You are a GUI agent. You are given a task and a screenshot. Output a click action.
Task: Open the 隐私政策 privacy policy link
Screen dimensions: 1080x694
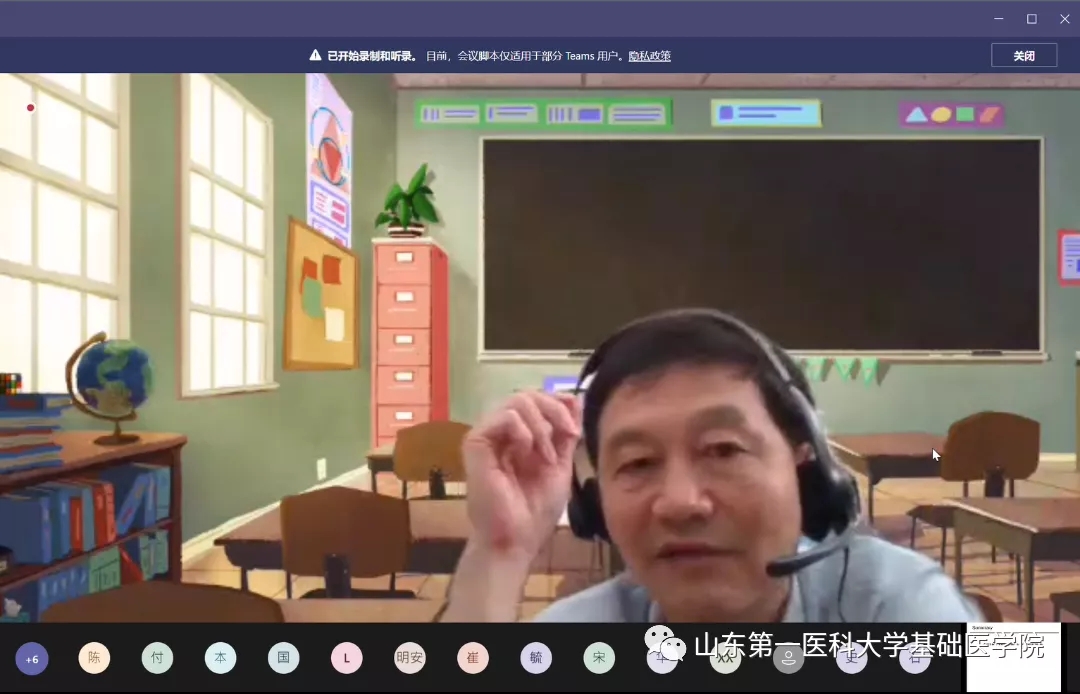(649, 56)
